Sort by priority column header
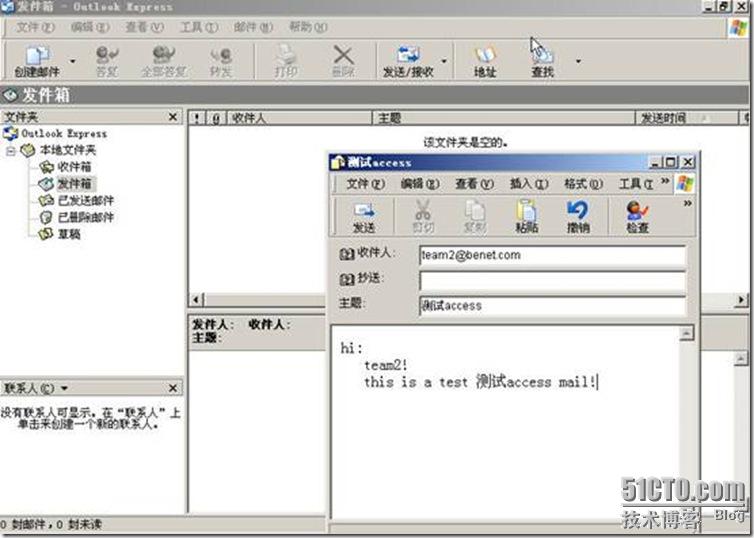 (x=197, y=118)
